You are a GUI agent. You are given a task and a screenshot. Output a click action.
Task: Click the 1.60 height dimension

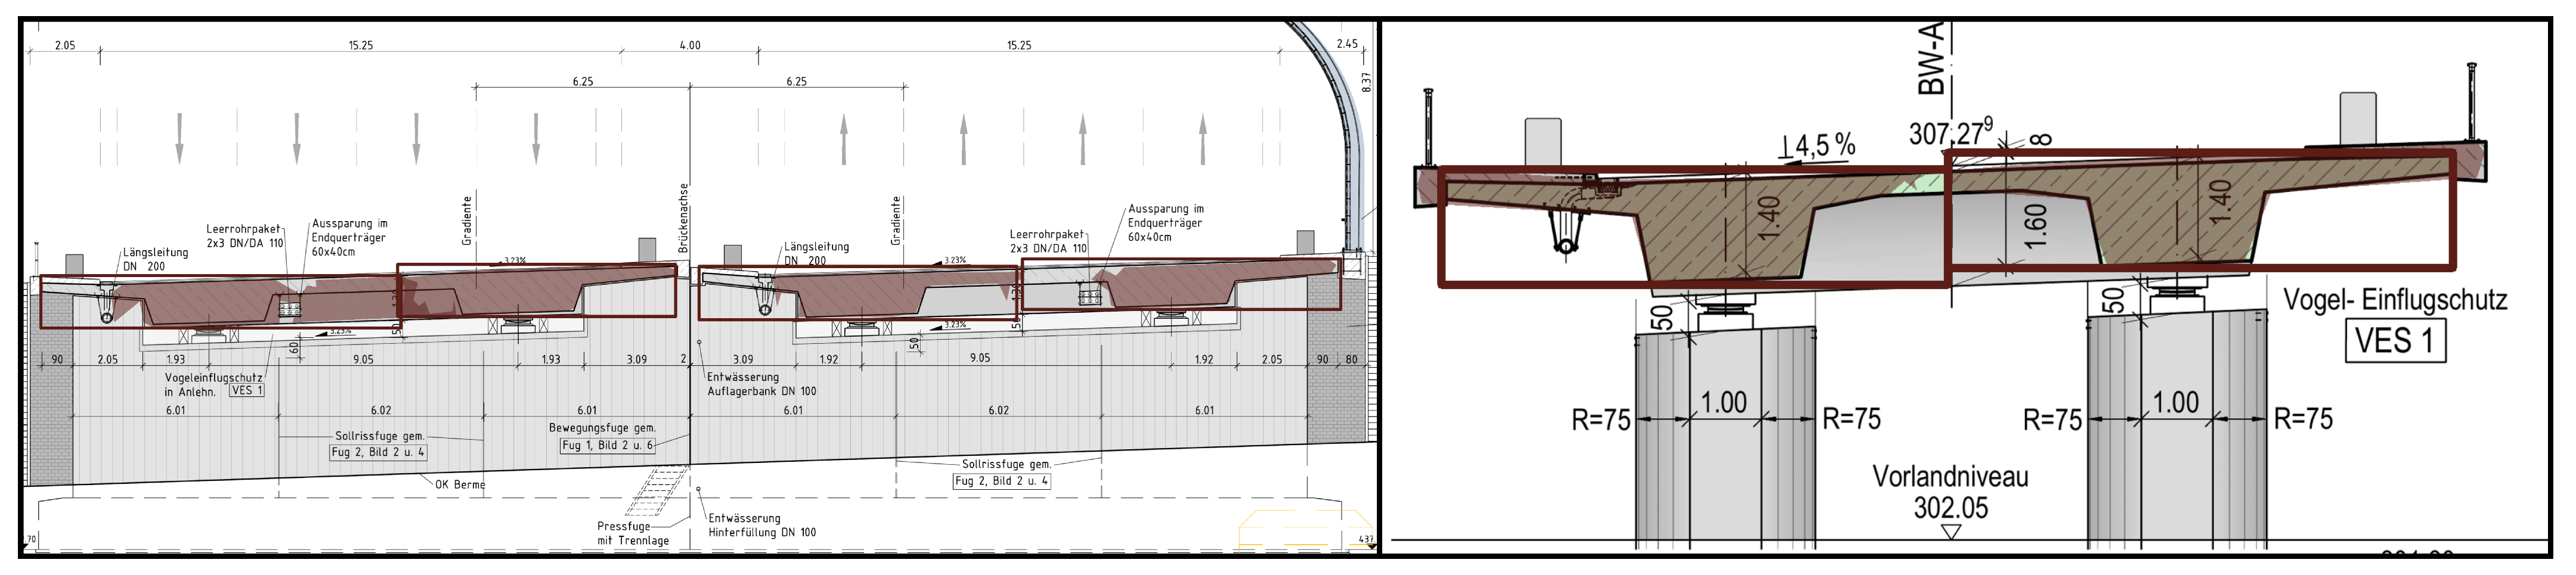pos(2035,225)
